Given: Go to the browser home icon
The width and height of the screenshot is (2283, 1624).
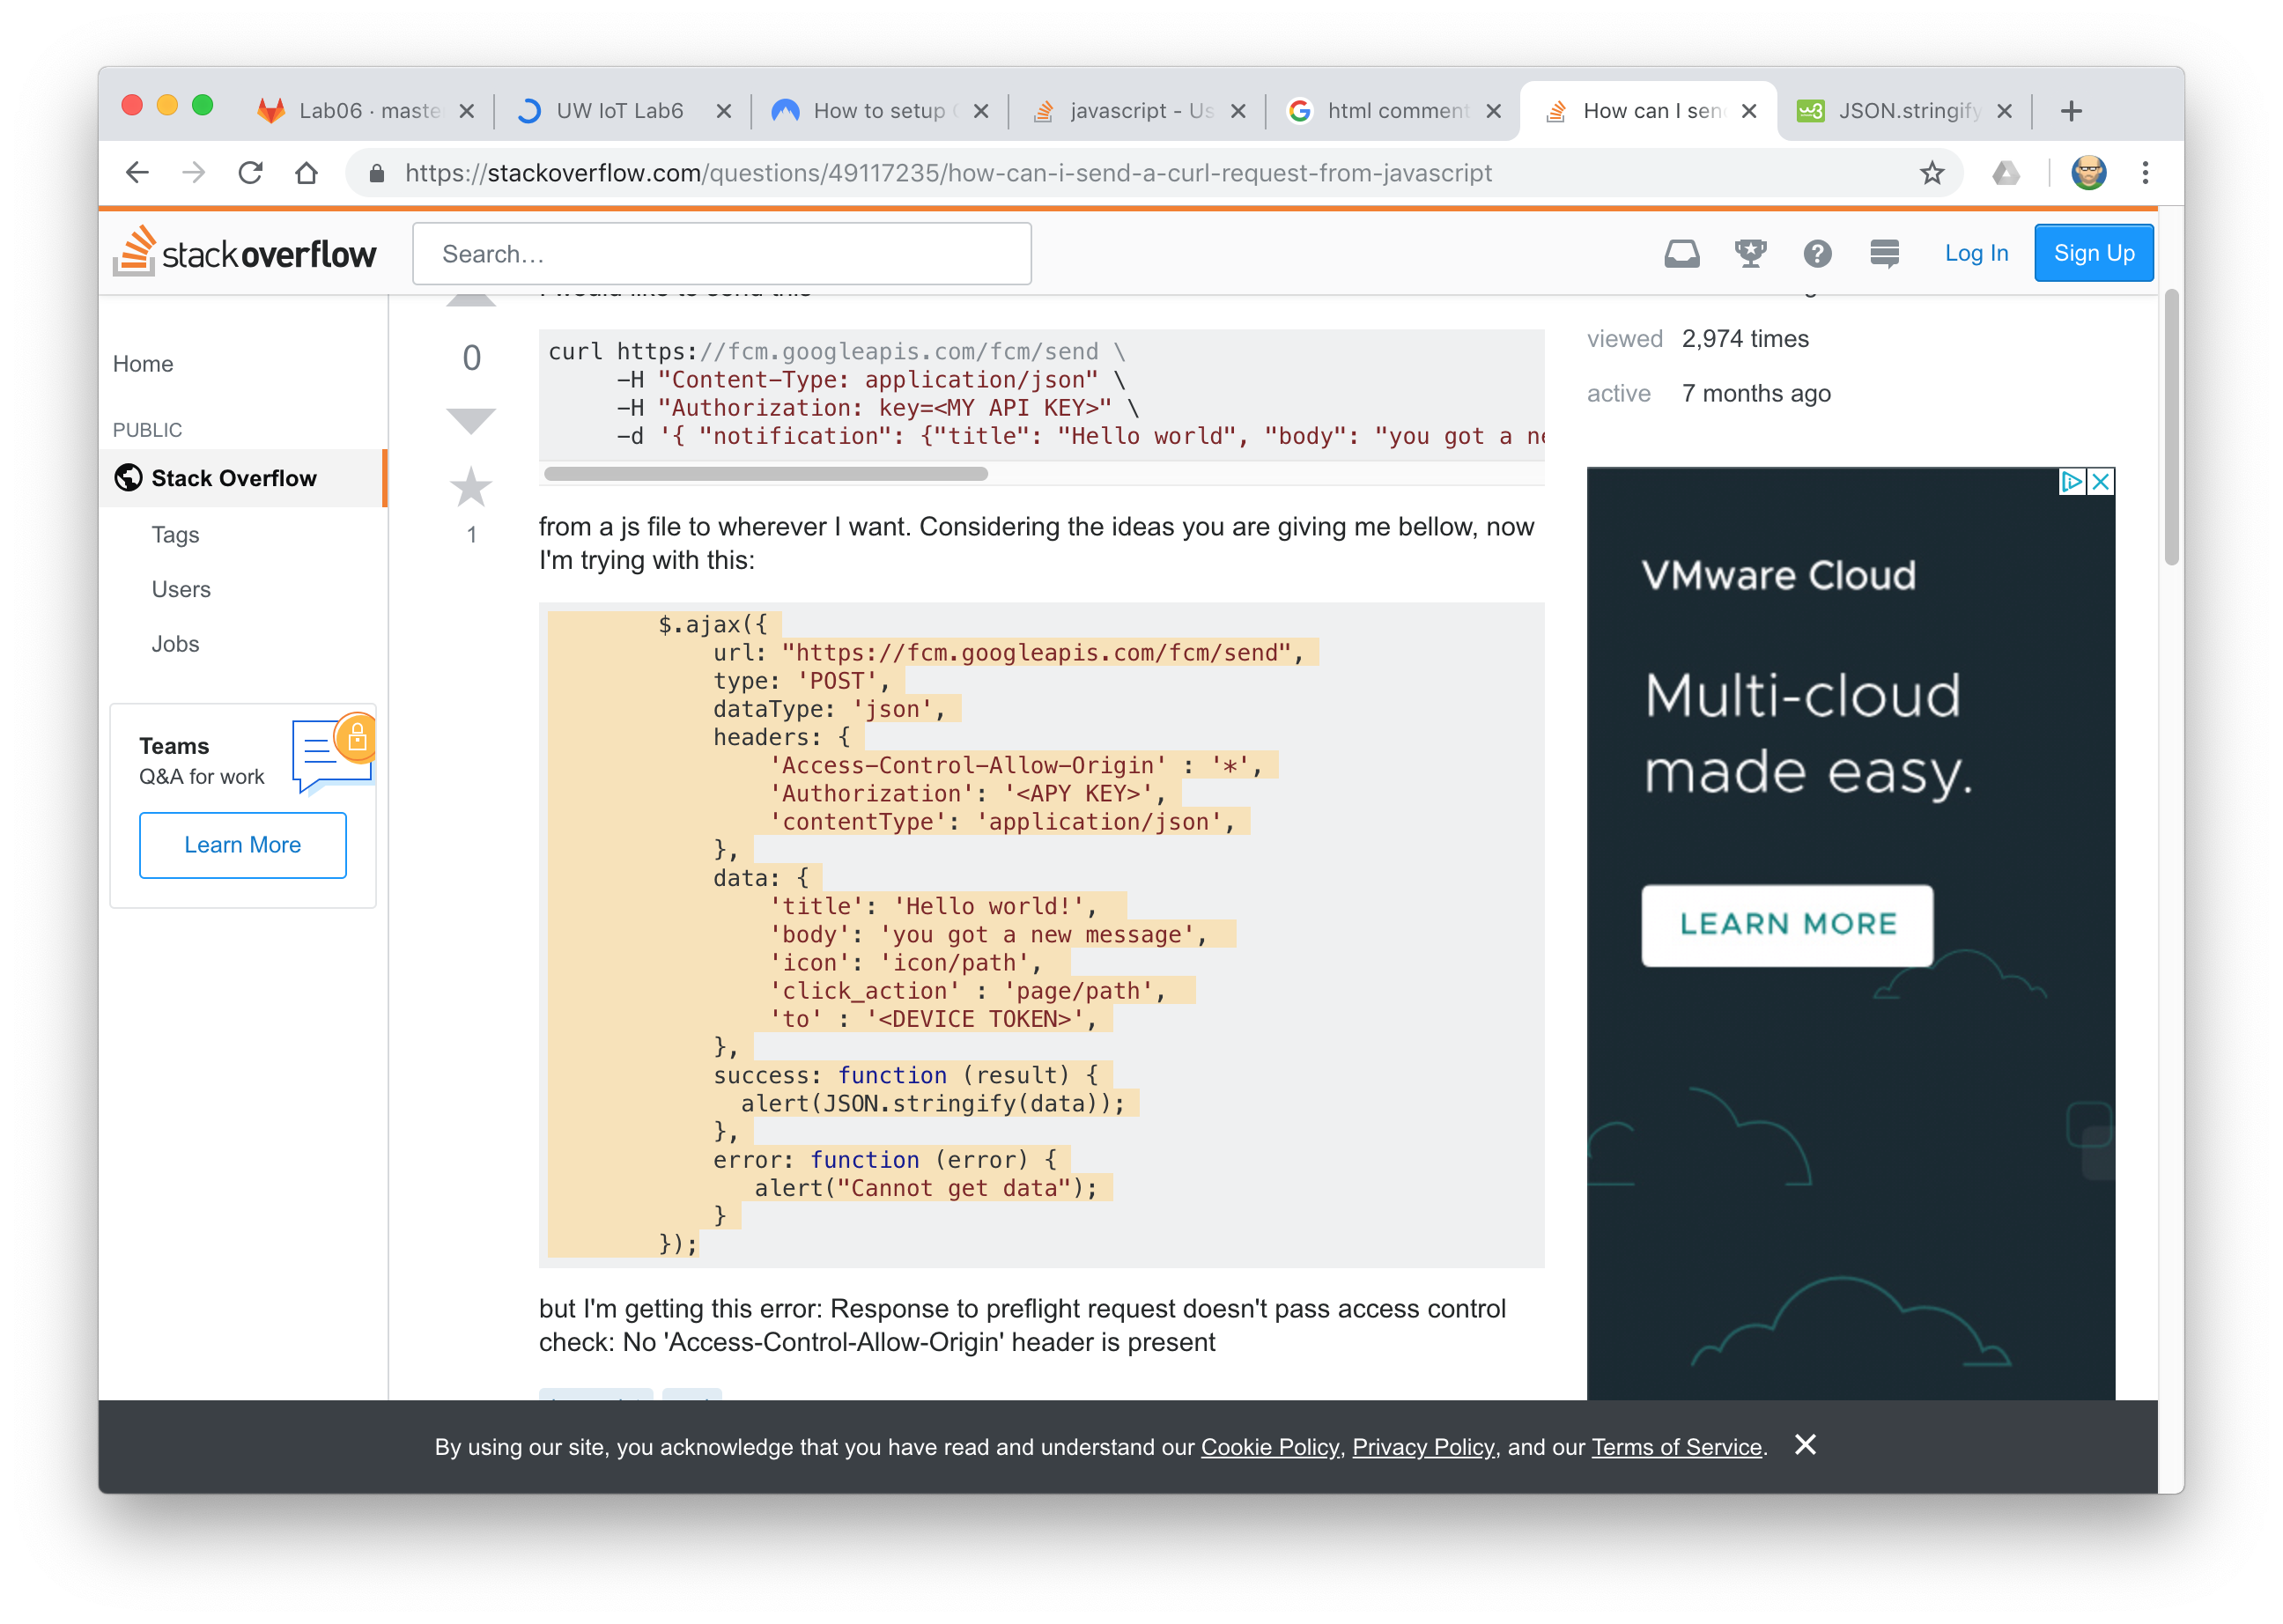Looking at the screenshot, I should point(307,173).
